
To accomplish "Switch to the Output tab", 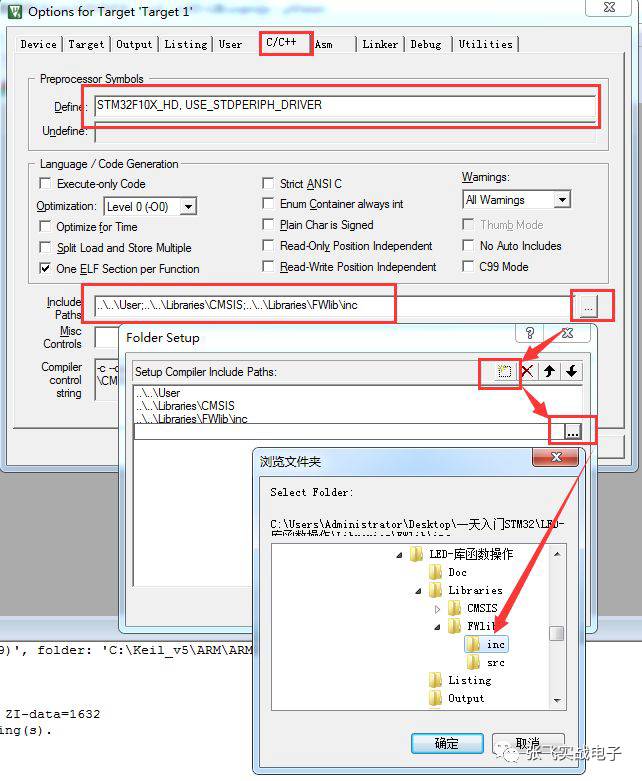I will (134, 44).
